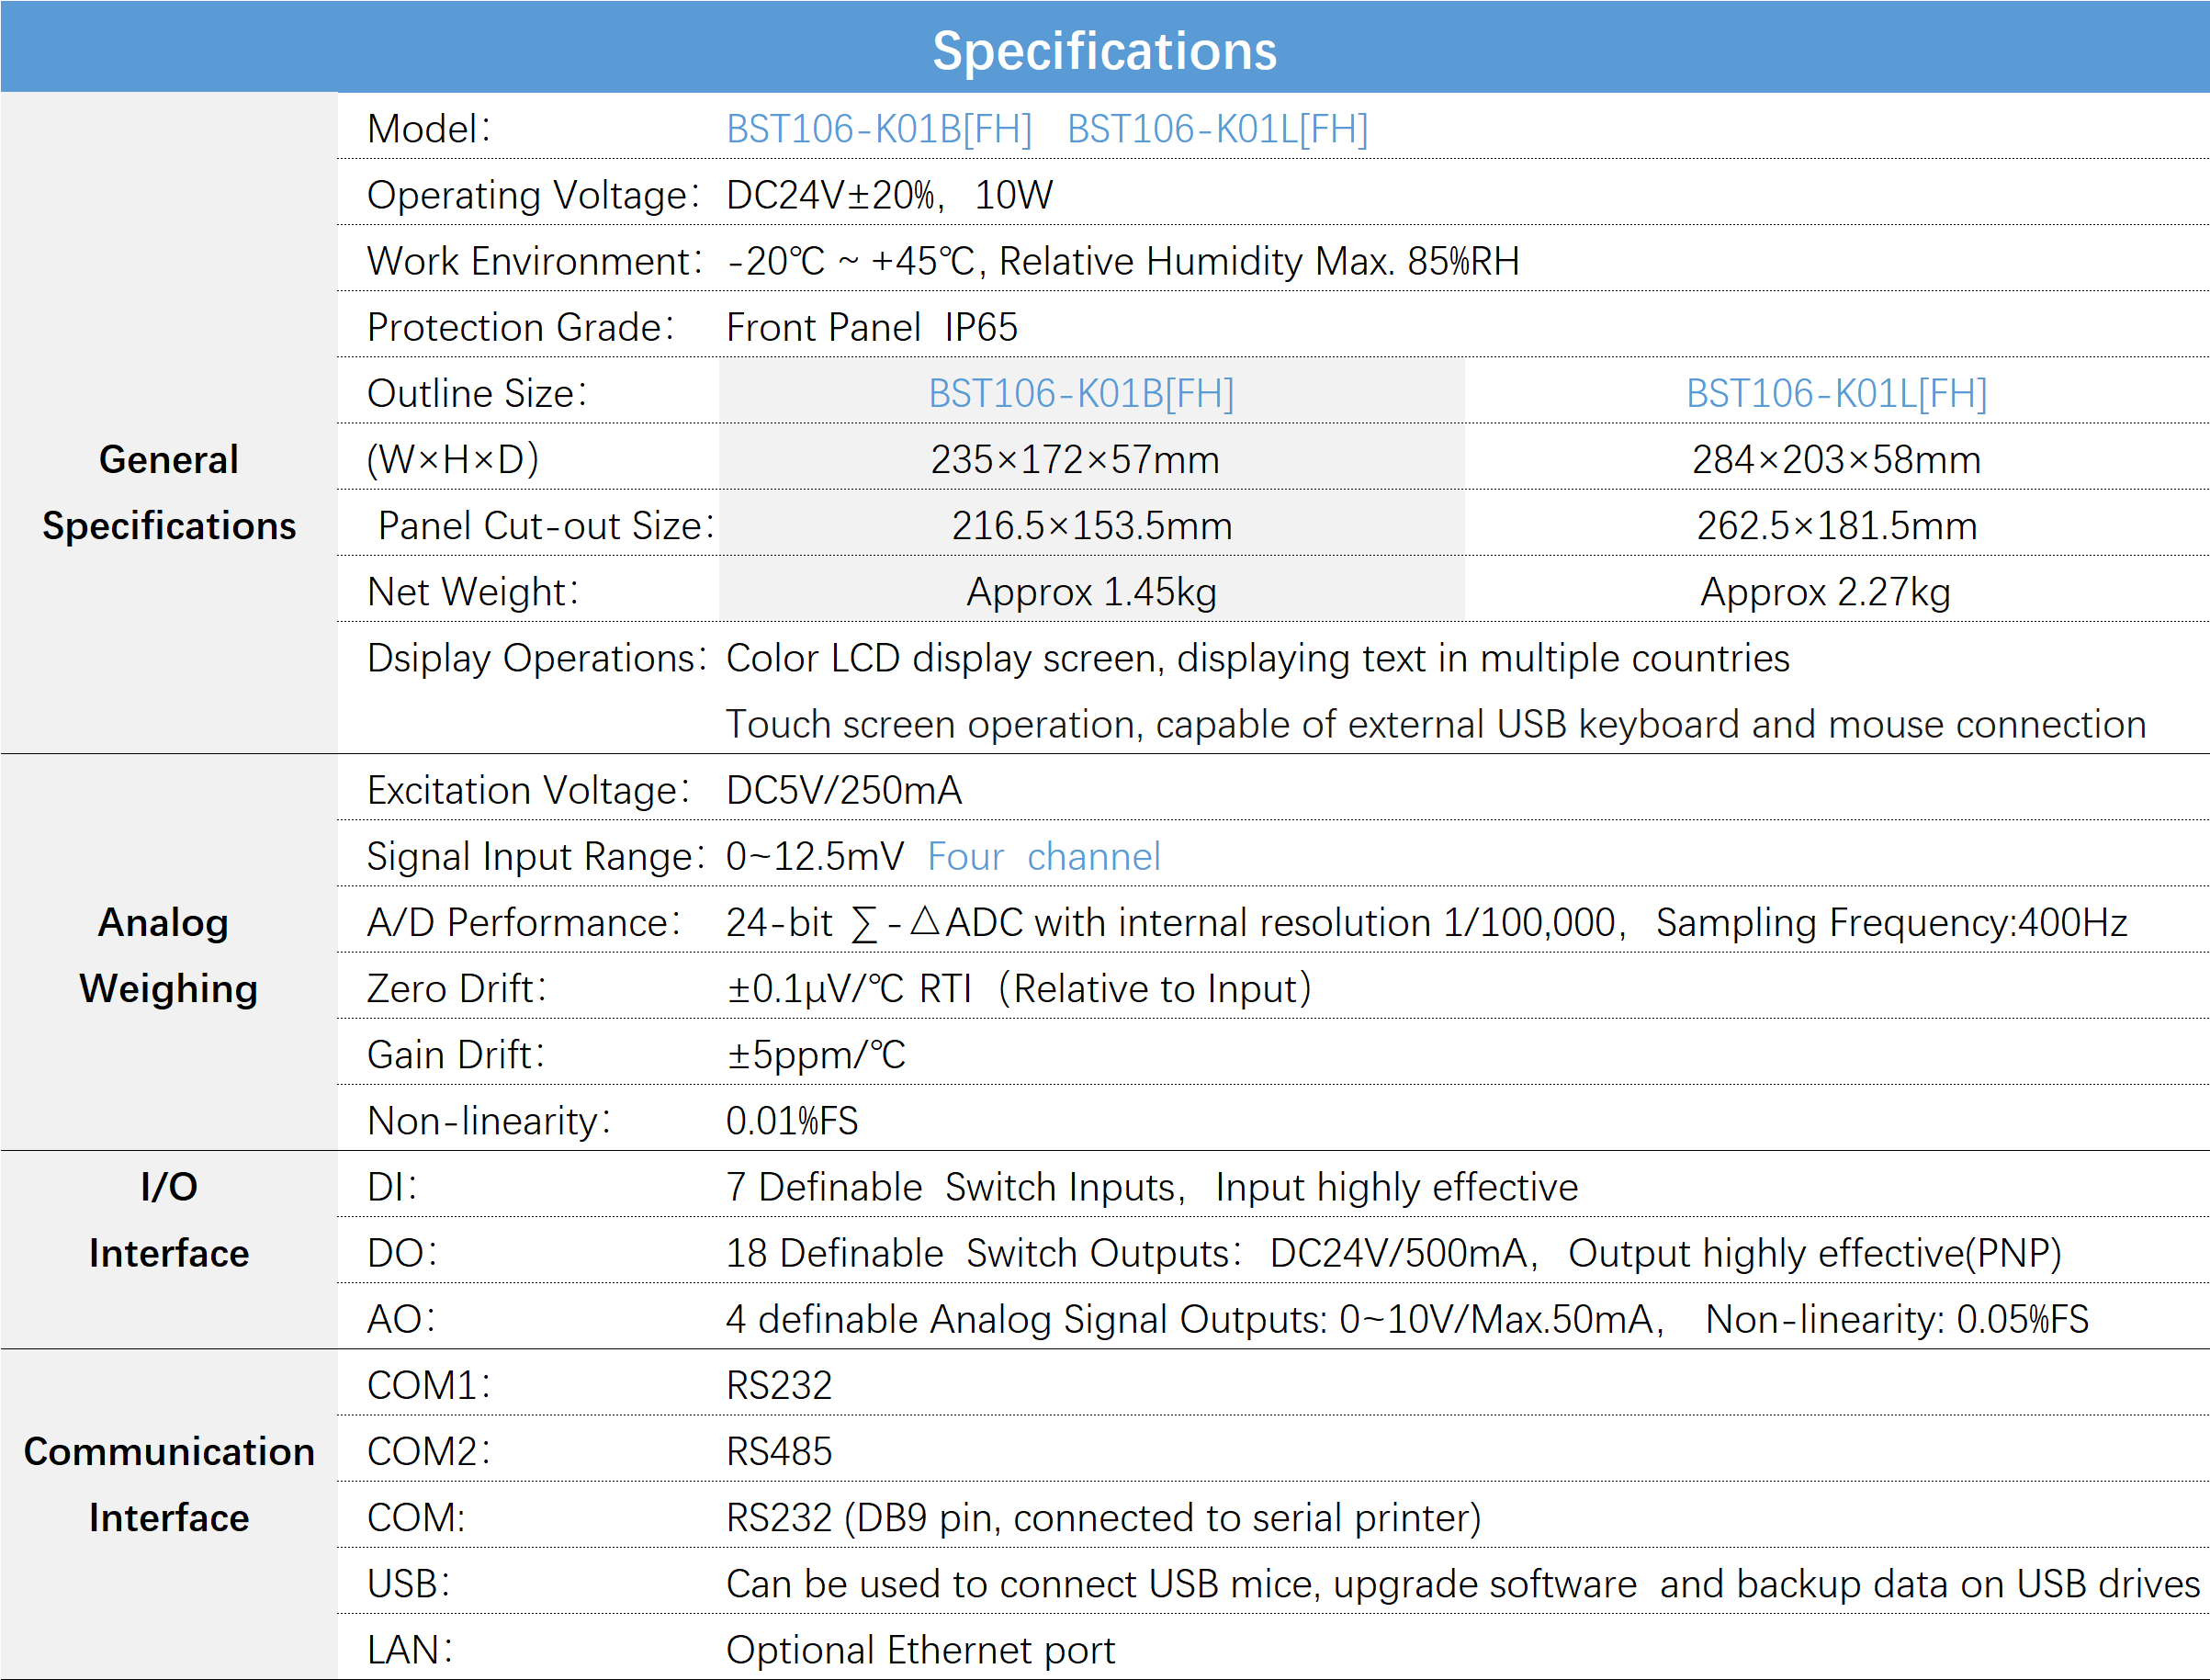Screen dimensions: 2210x1680
Task: Click the Front Panel IP65 protection value
Action: [872, 327]
